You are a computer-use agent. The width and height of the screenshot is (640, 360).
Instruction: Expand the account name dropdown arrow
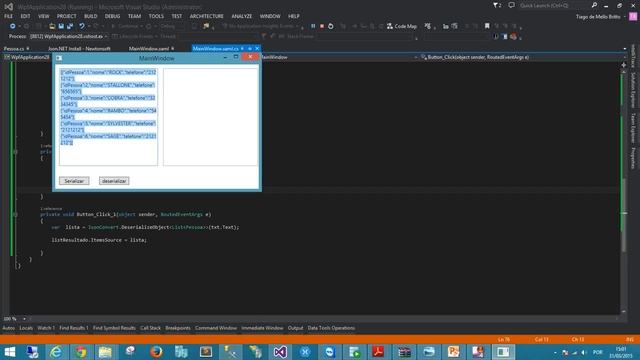click(624, 17)
